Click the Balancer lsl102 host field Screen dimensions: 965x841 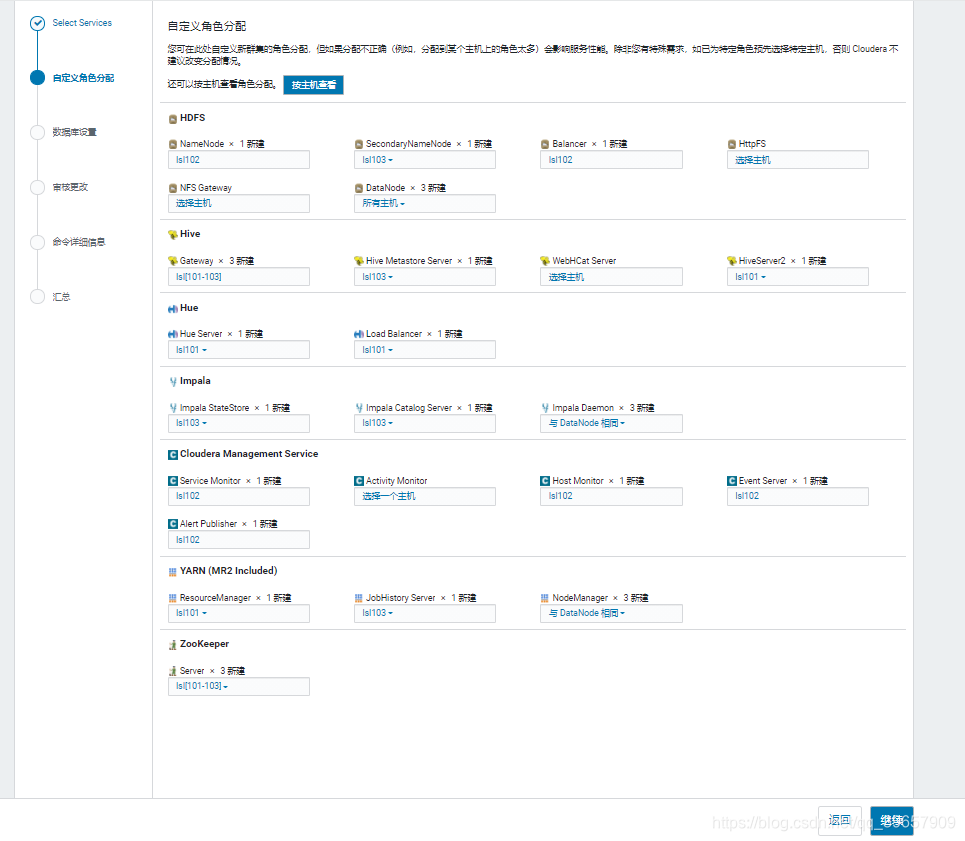(611, 160)
